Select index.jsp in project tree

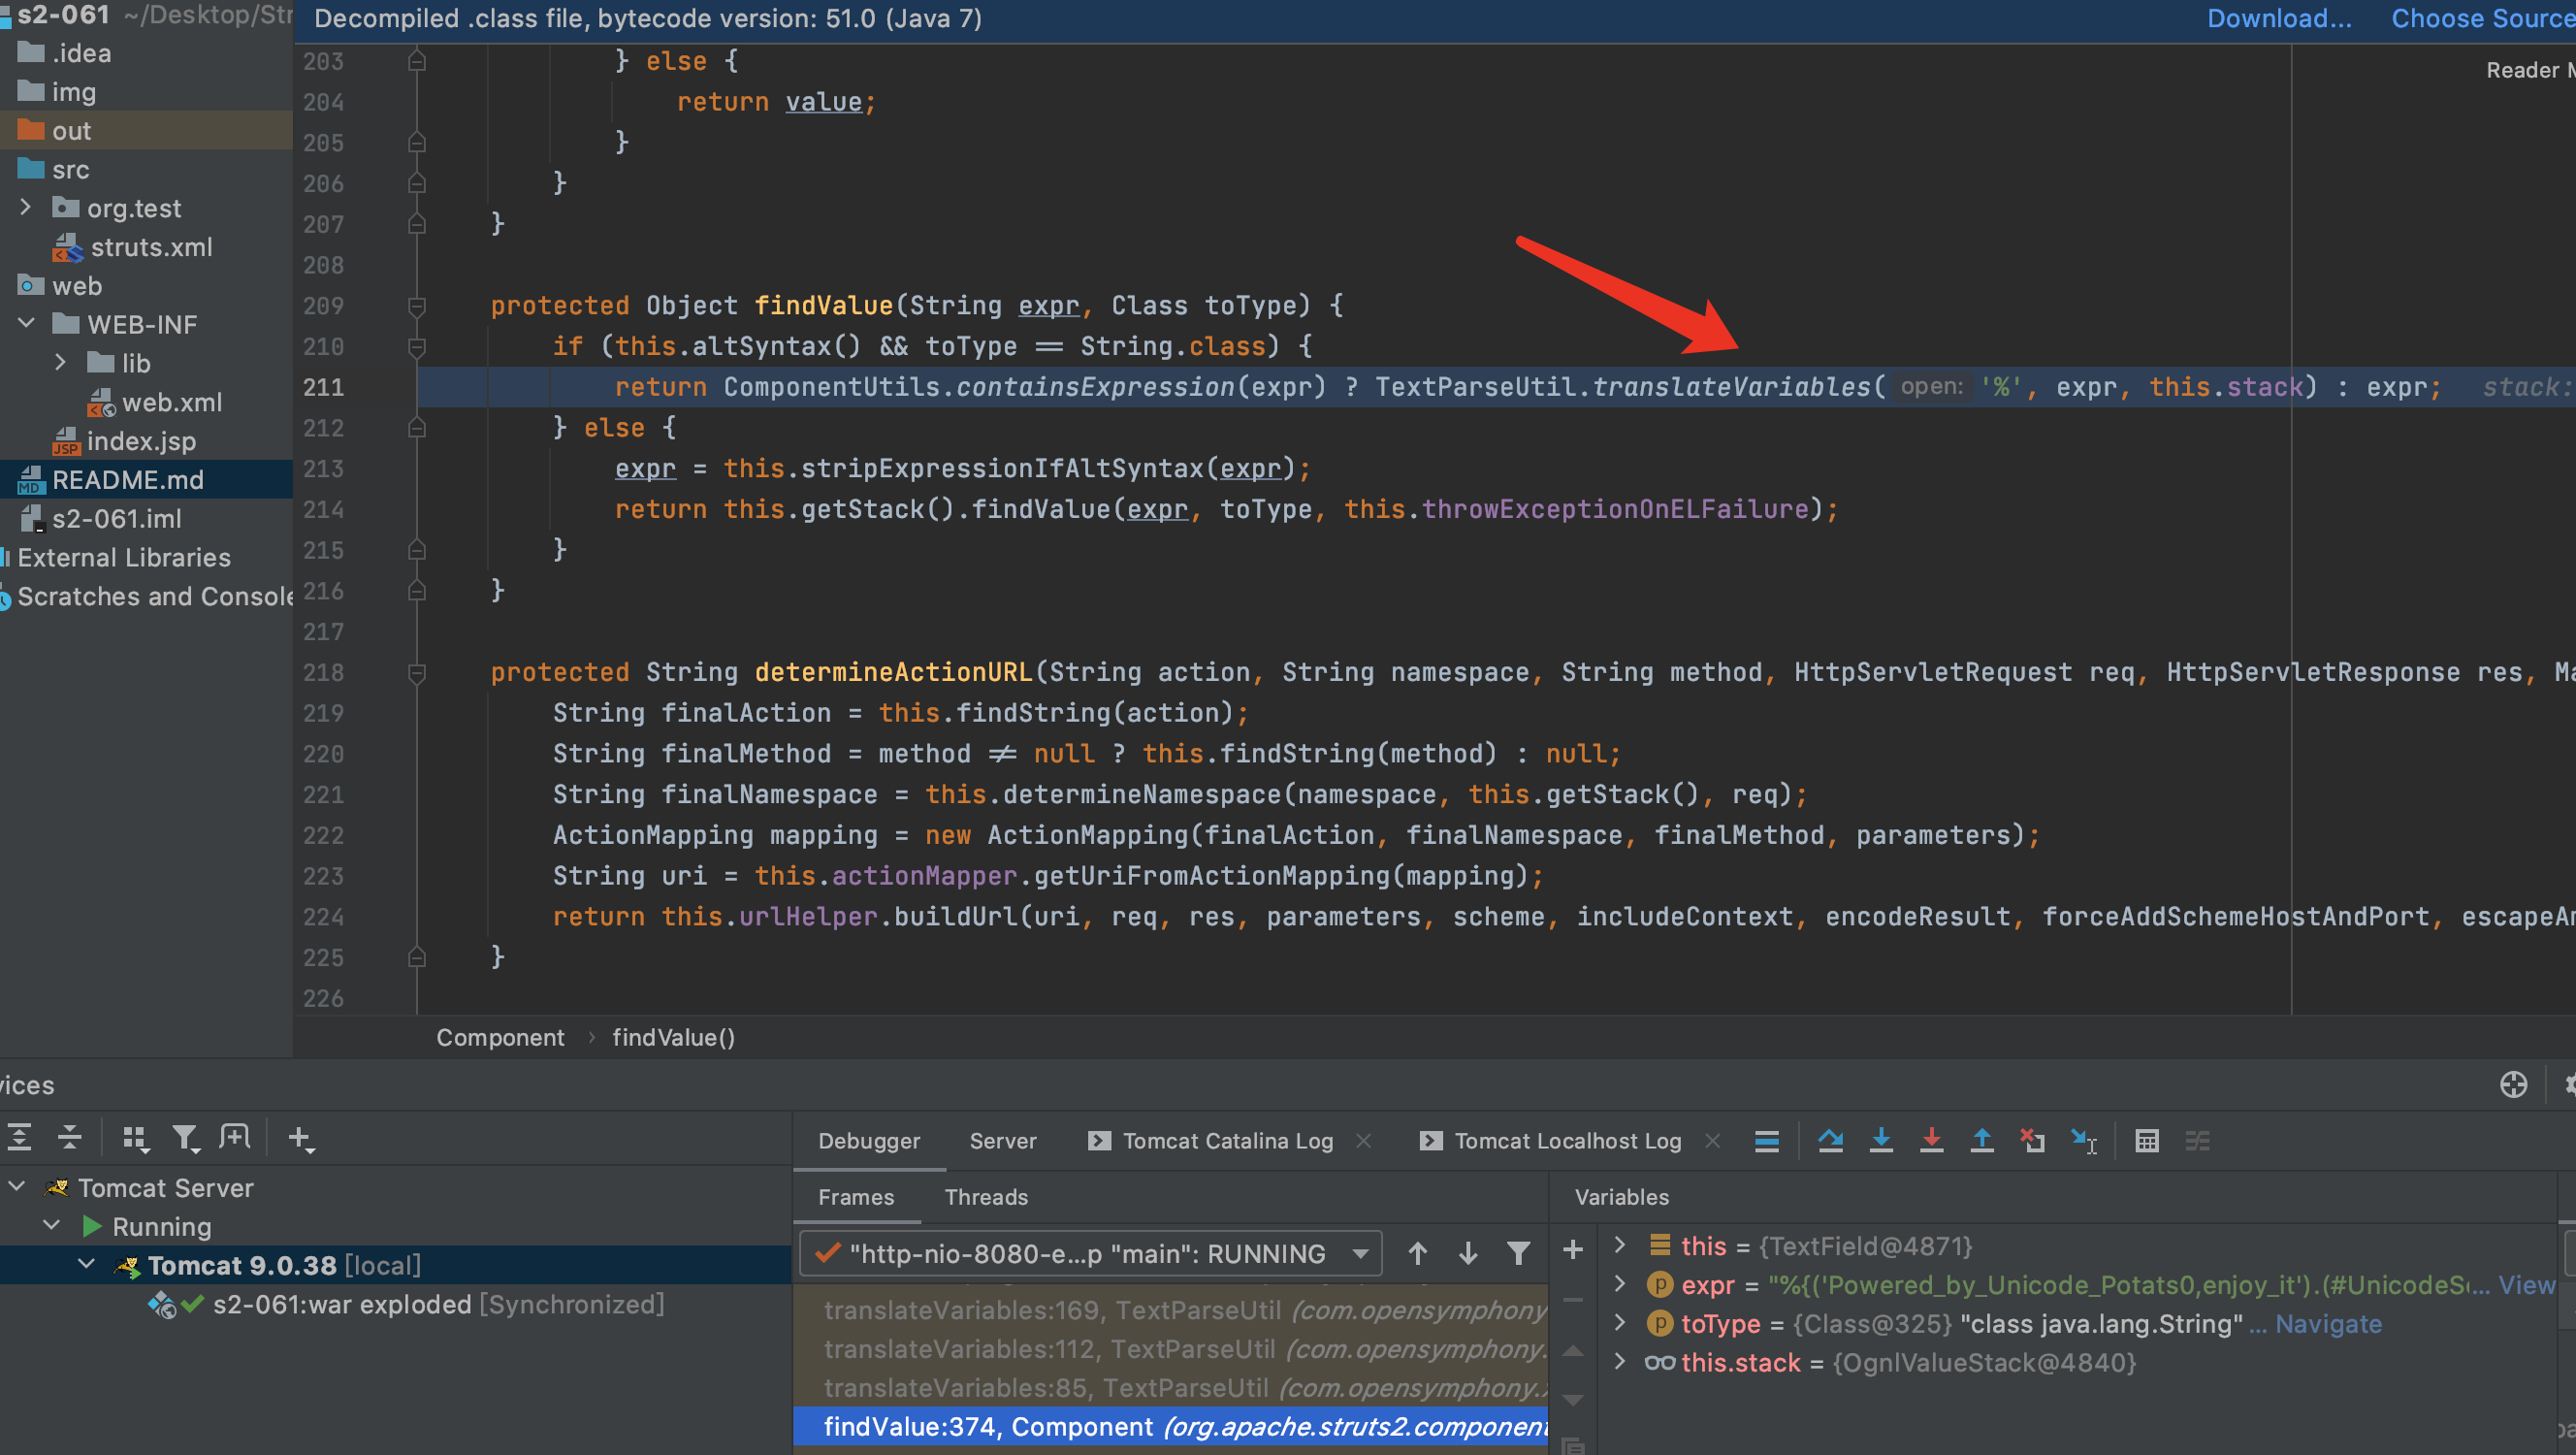(141, 440)
